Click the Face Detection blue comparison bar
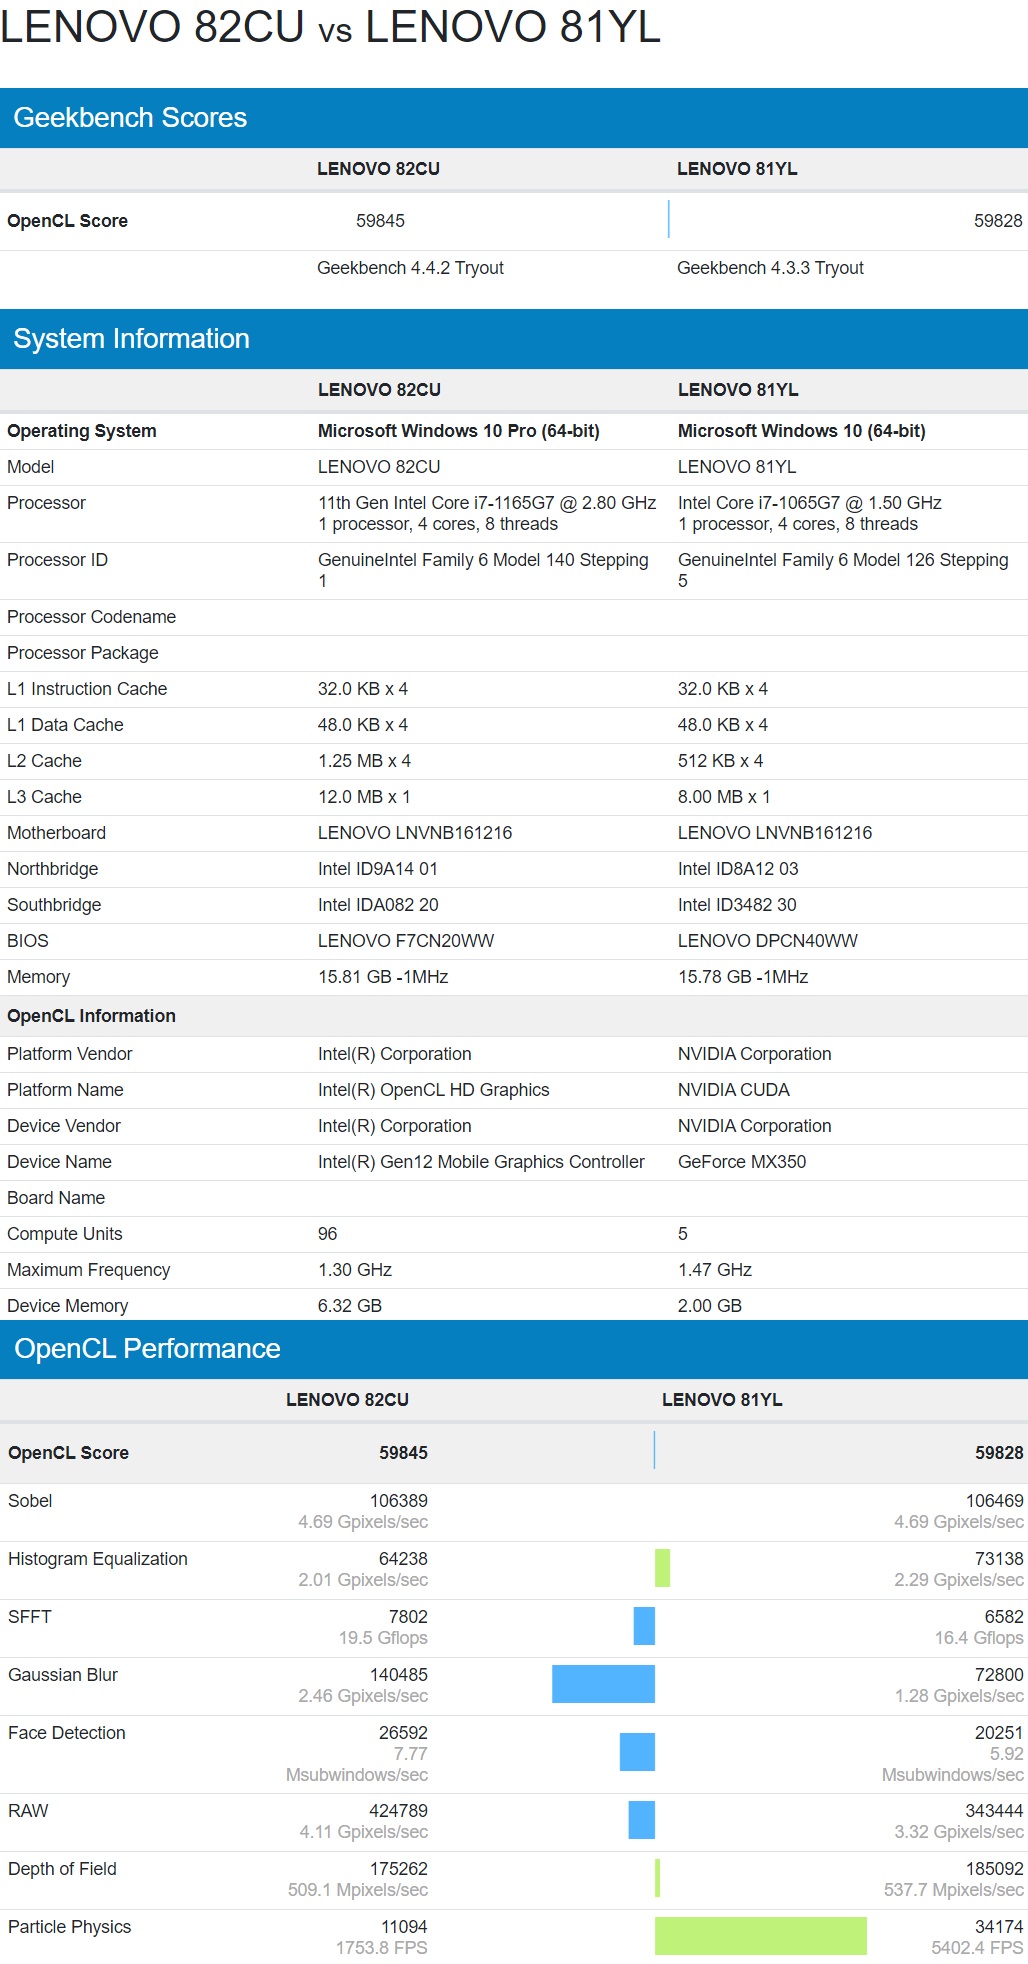 click(637, 1752)
